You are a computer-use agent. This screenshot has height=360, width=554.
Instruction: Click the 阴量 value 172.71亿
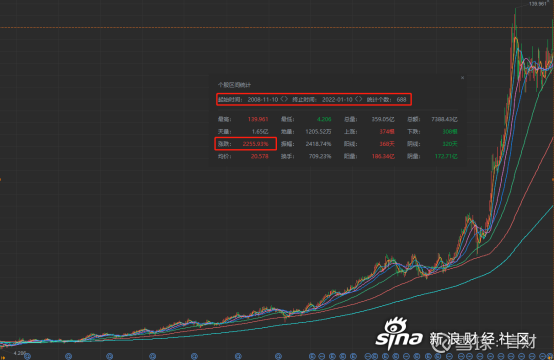(x=446, y=157)
